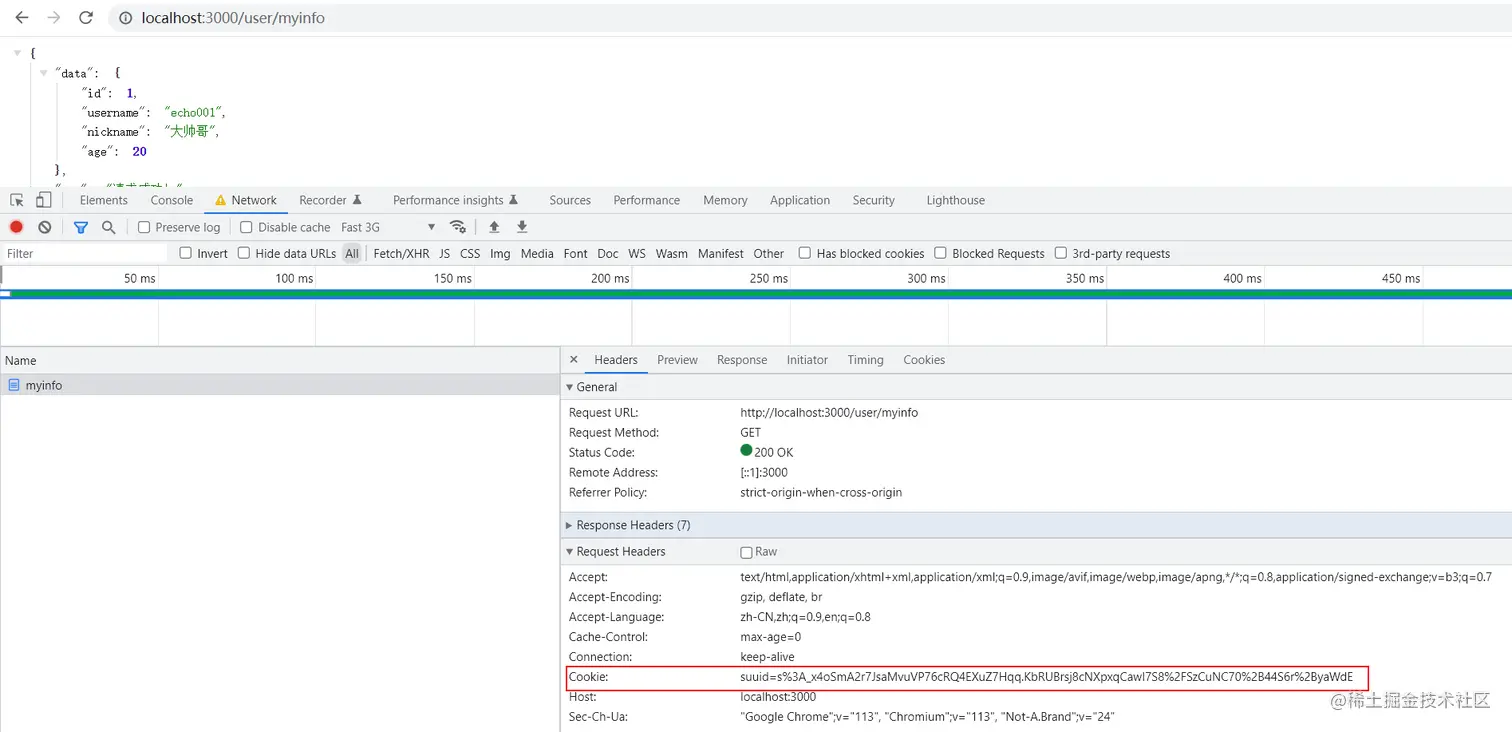Click the browser back arrow
The image size is (1512, 732).
22,18
